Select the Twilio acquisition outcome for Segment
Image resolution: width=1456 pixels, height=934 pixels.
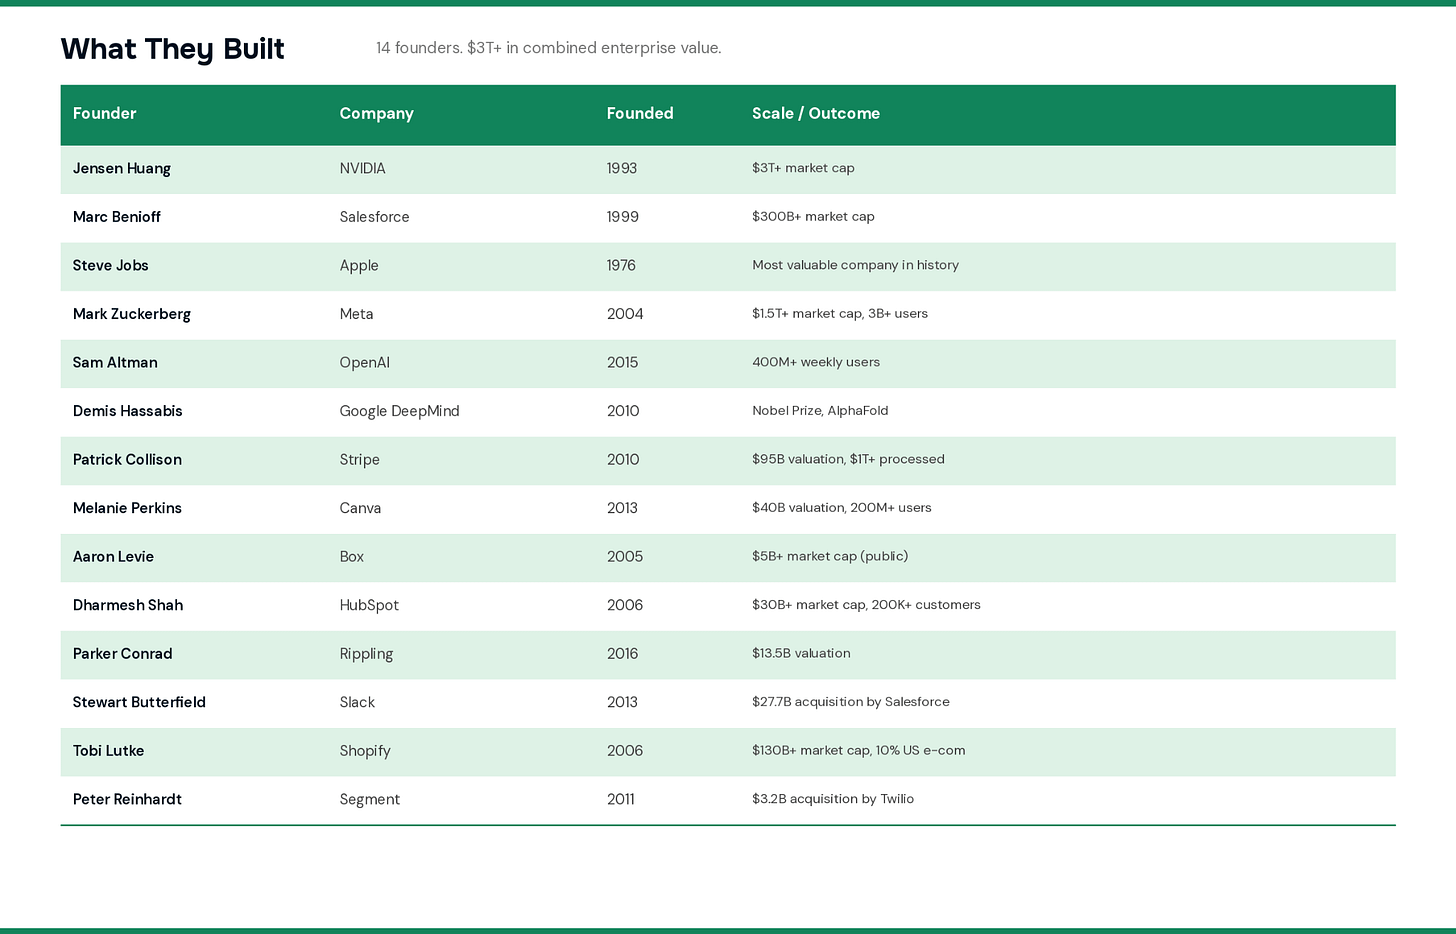coord(833,799)
